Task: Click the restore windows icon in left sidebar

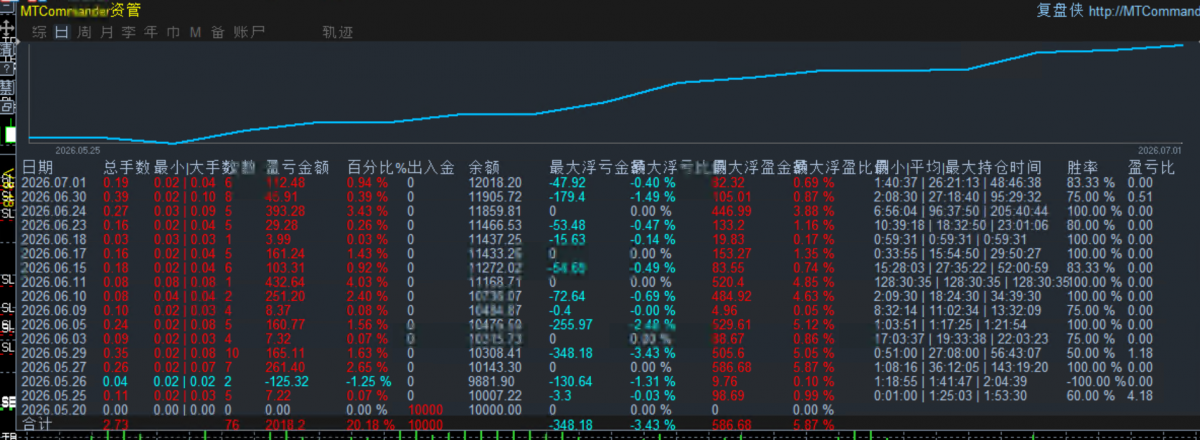Action: tap(7, 105)
